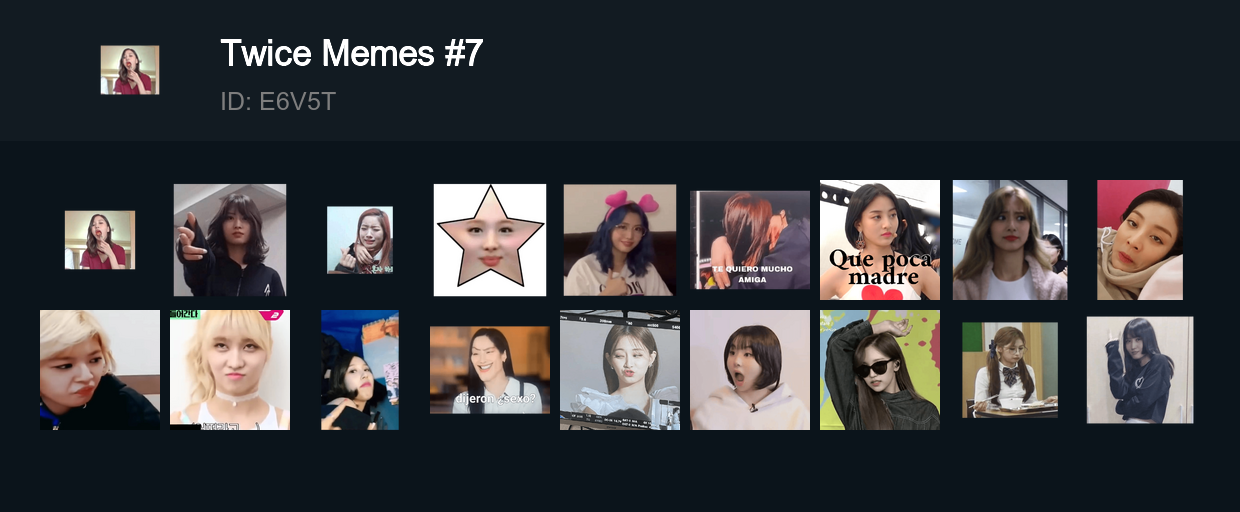Choose the star-shaped face sticker
Screen dimensions: 1240x512
point(490,240)
